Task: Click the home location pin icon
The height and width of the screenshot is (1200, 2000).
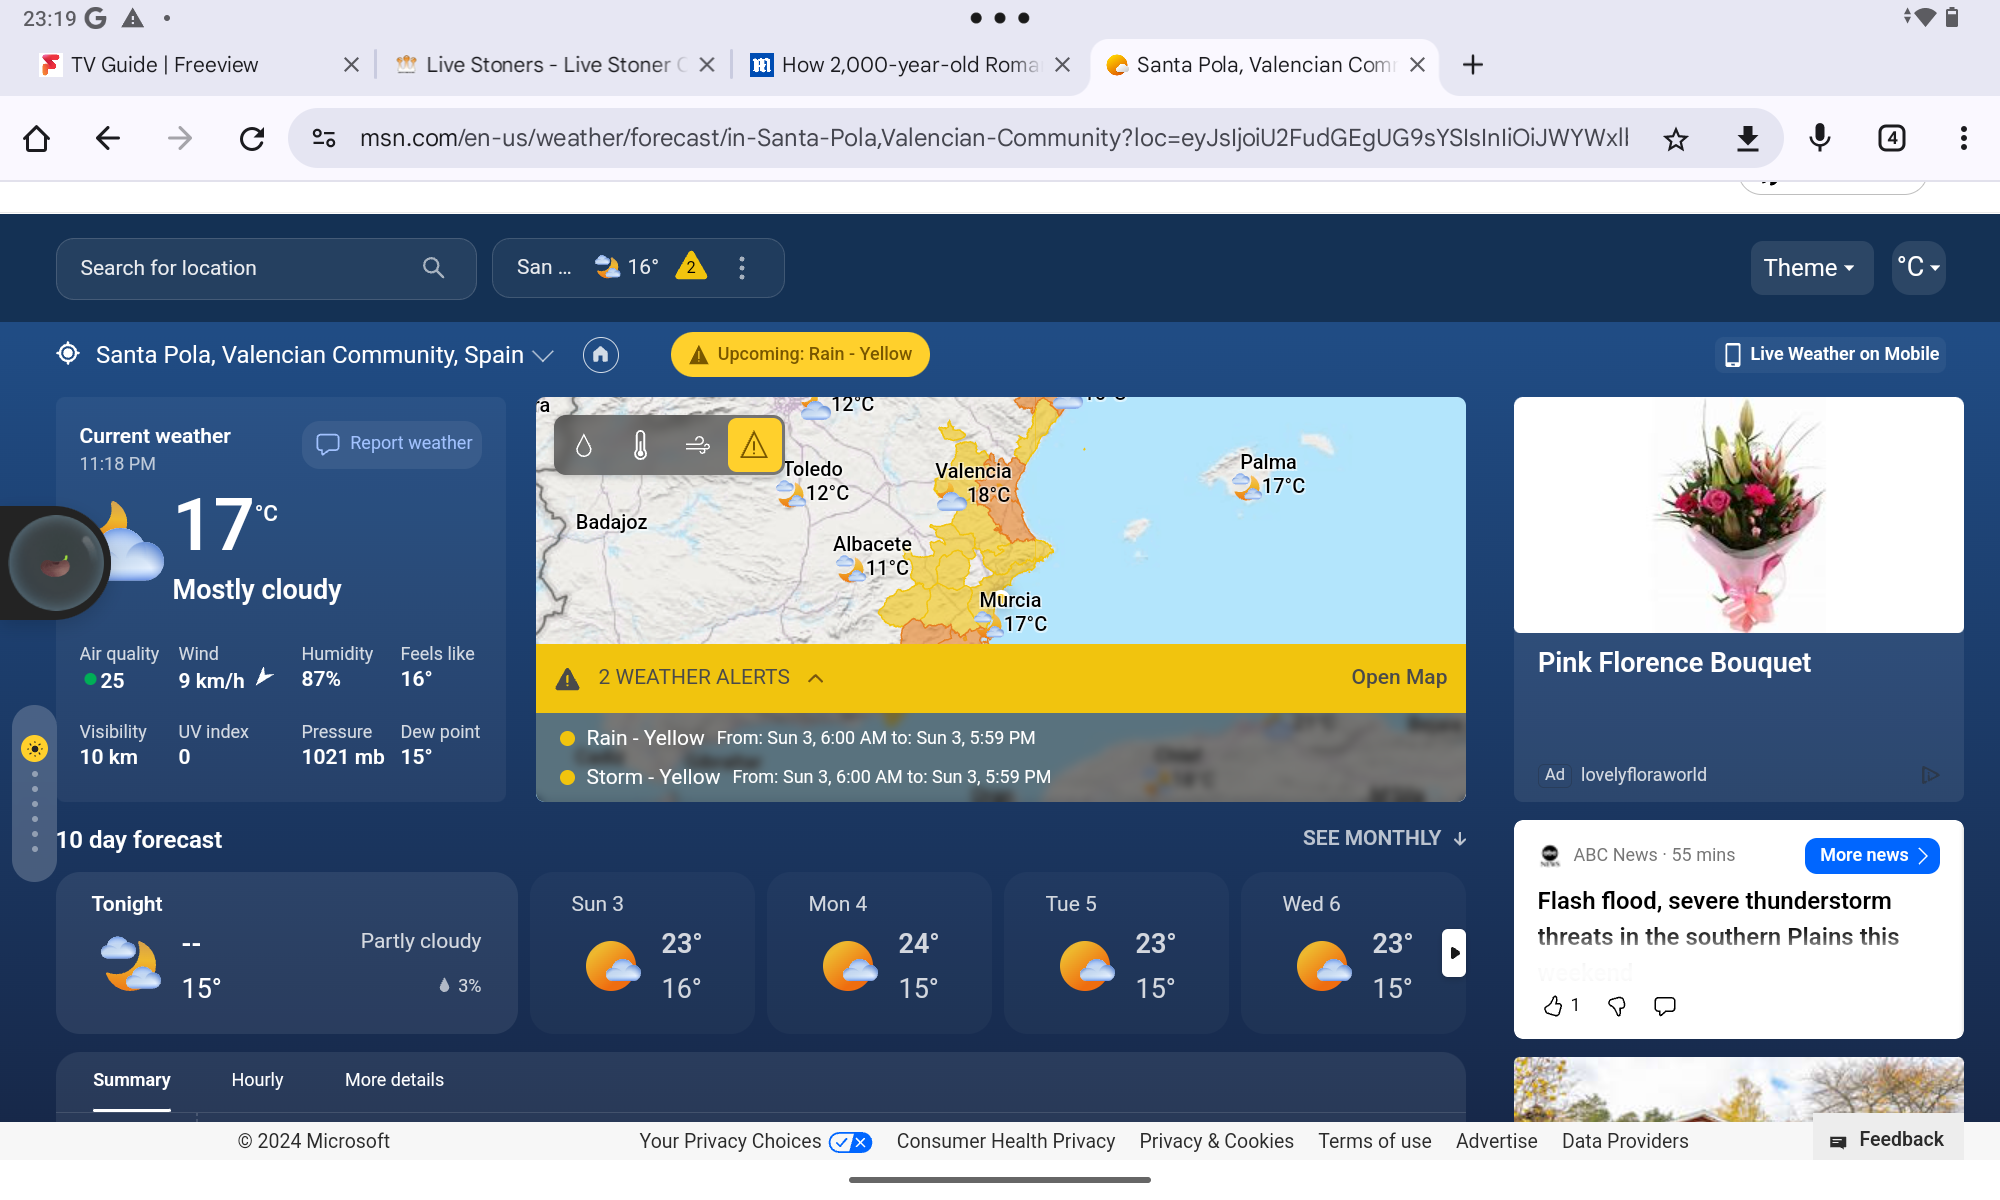Action: click(x=600, y=354)
